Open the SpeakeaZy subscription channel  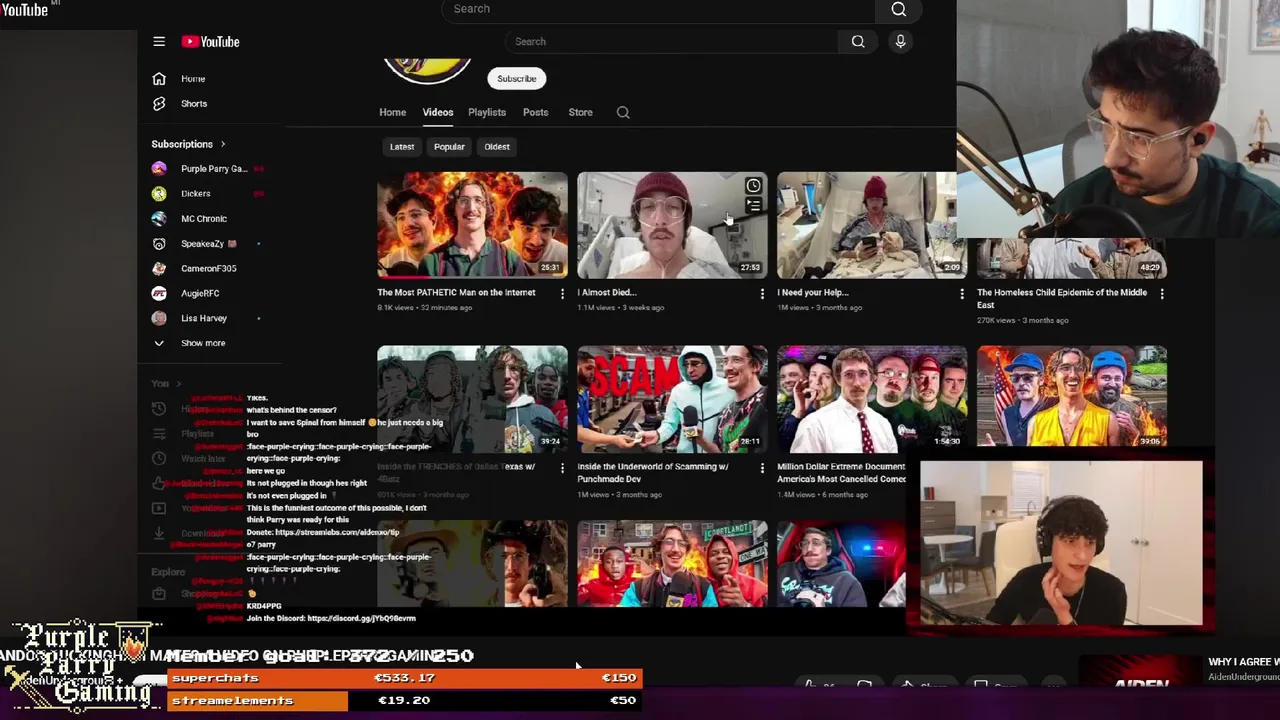coord(206,244)
